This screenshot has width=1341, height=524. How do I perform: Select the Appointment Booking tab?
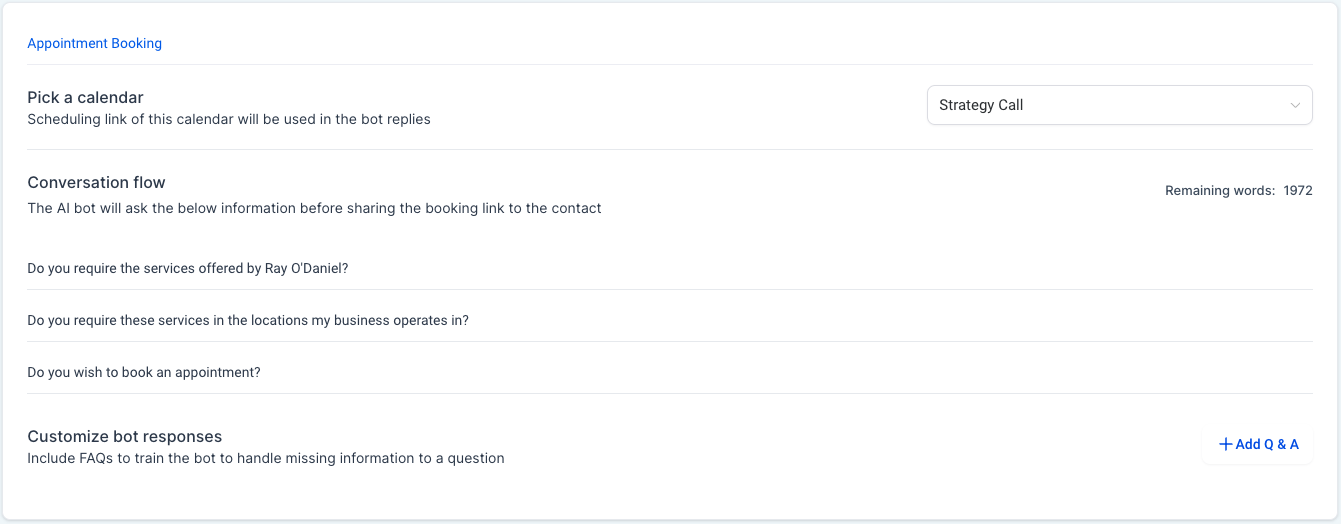click(94, 43)
